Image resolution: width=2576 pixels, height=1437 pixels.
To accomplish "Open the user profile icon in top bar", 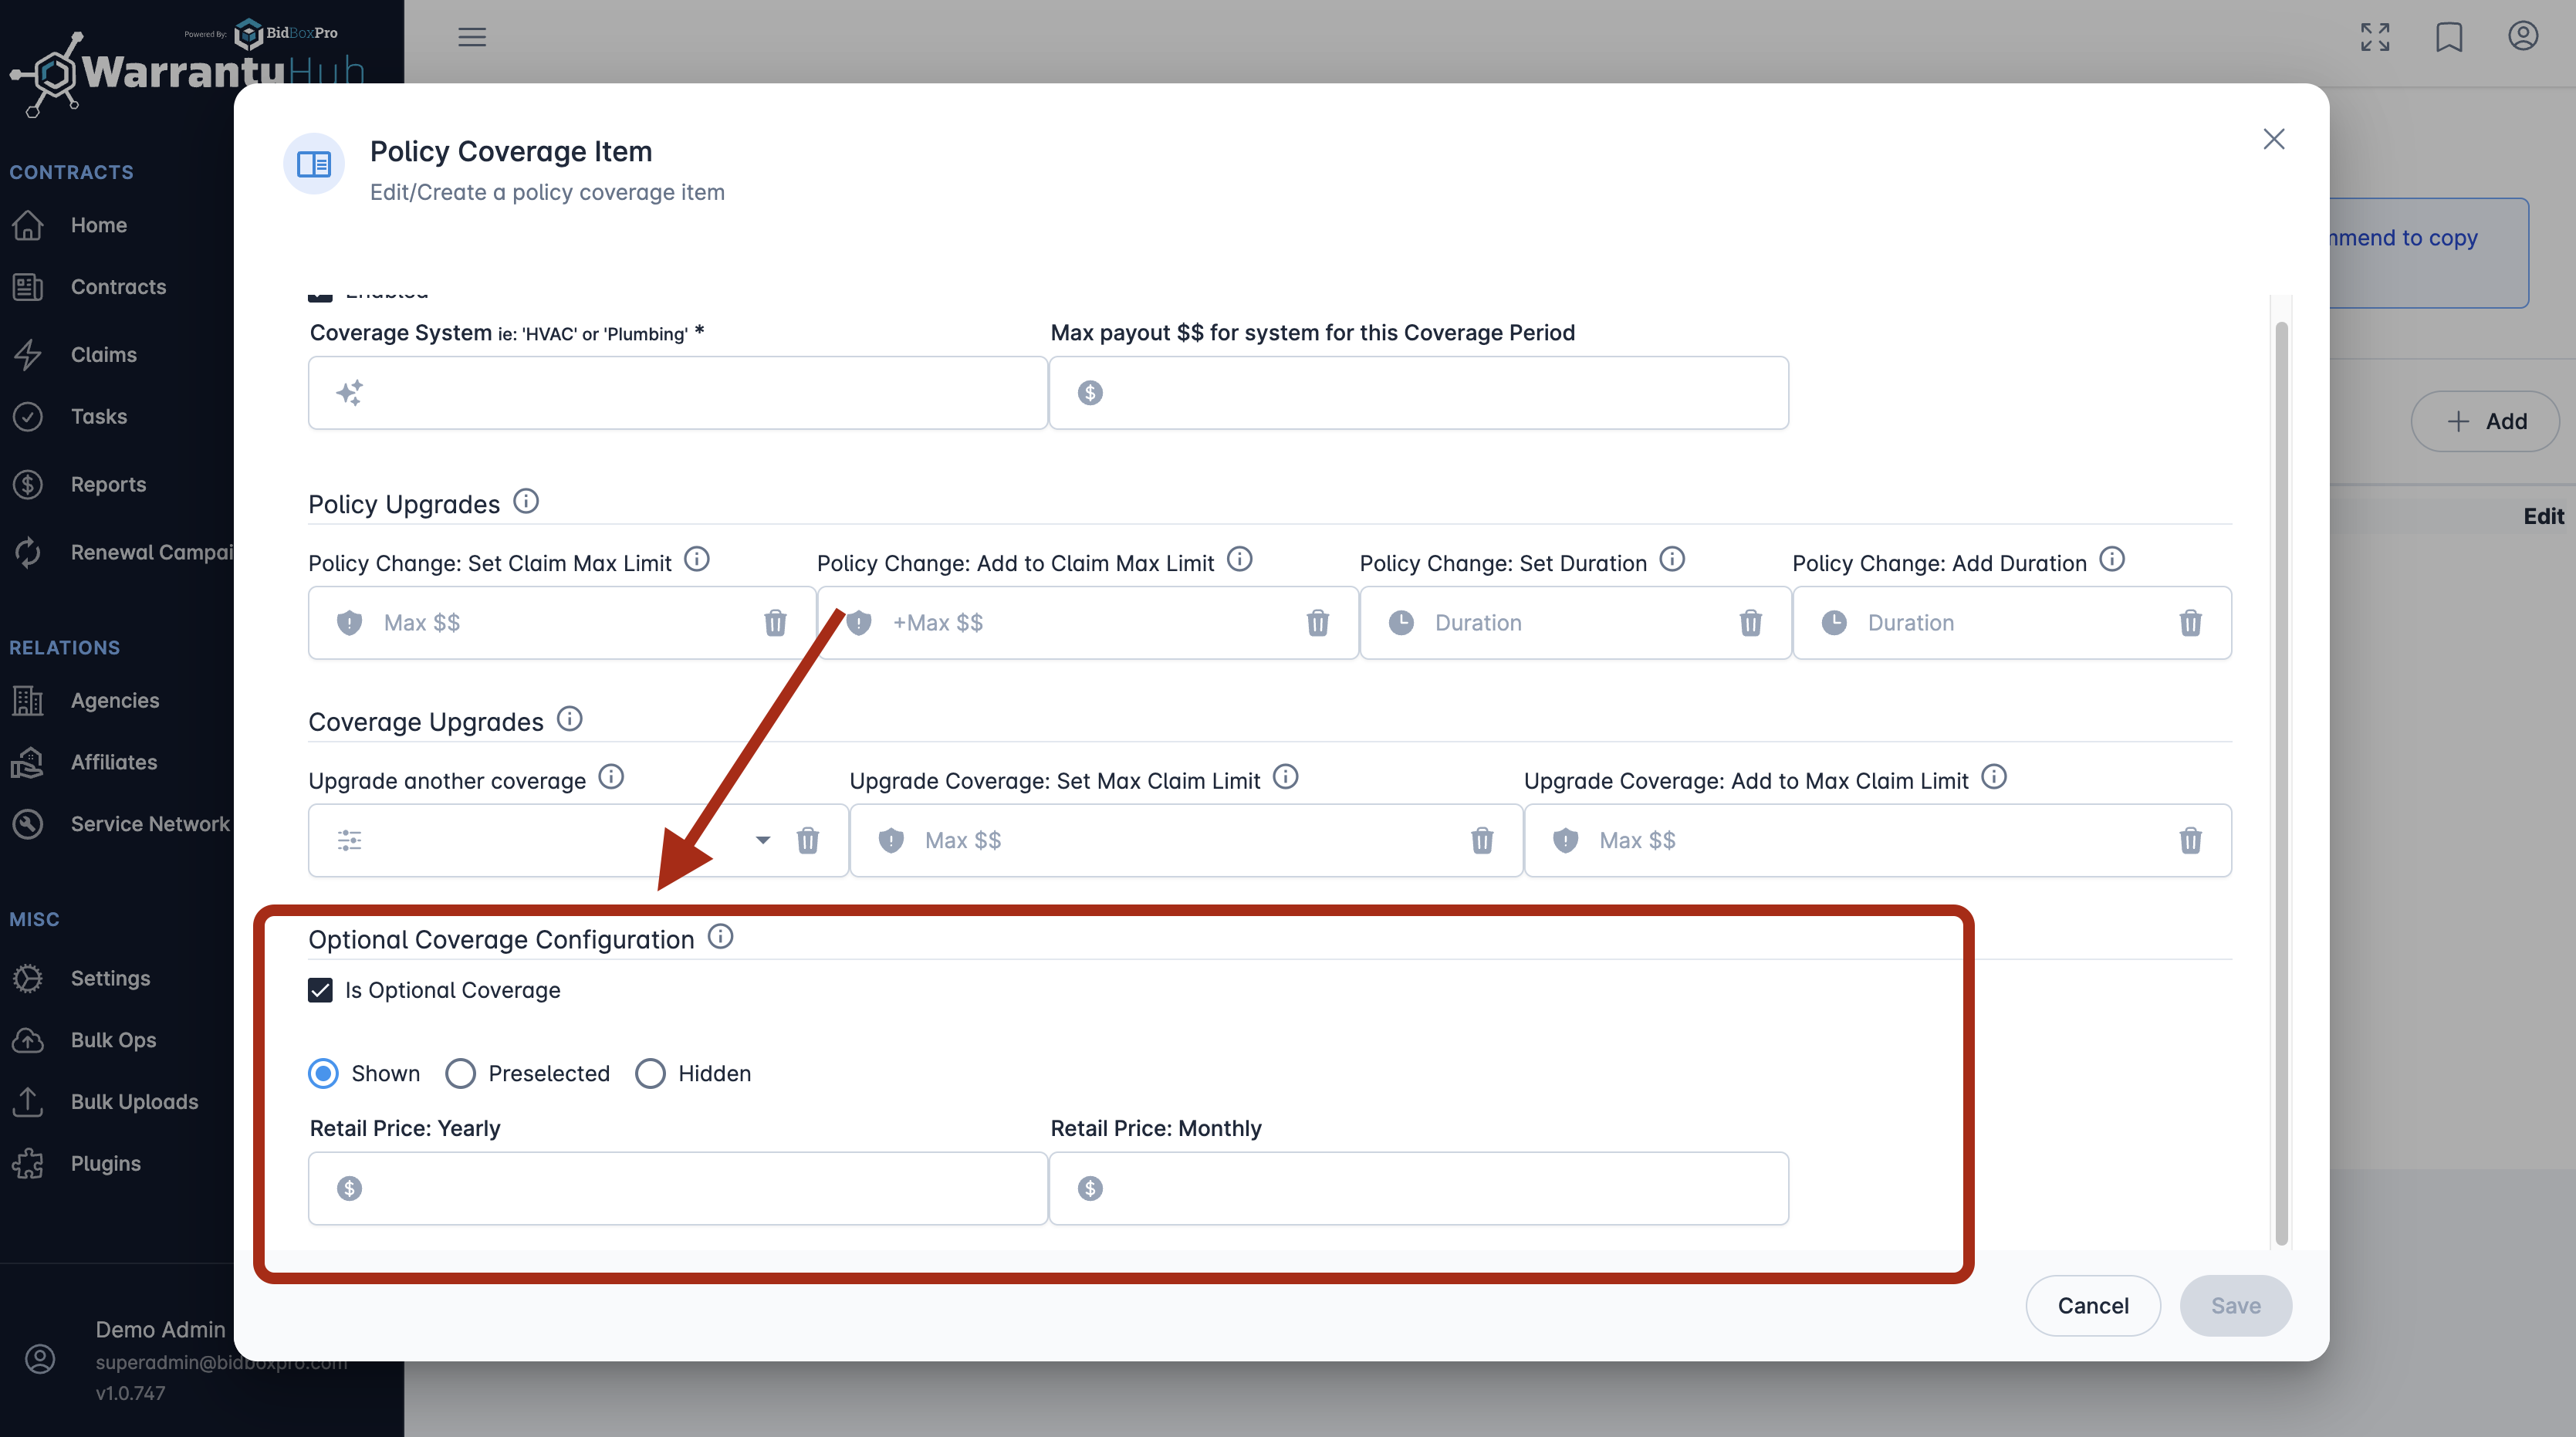I will (x=2523, y=37).
